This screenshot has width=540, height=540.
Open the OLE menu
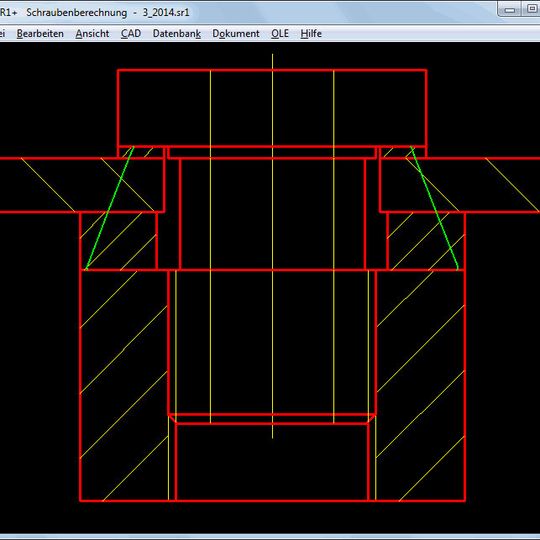pyautogui.click(x=280, y=33)
